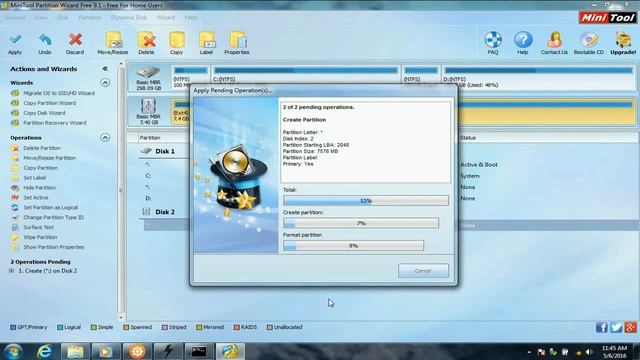Collapse the Operations section chevron
The image size is (640, 360).
[105, 138]
